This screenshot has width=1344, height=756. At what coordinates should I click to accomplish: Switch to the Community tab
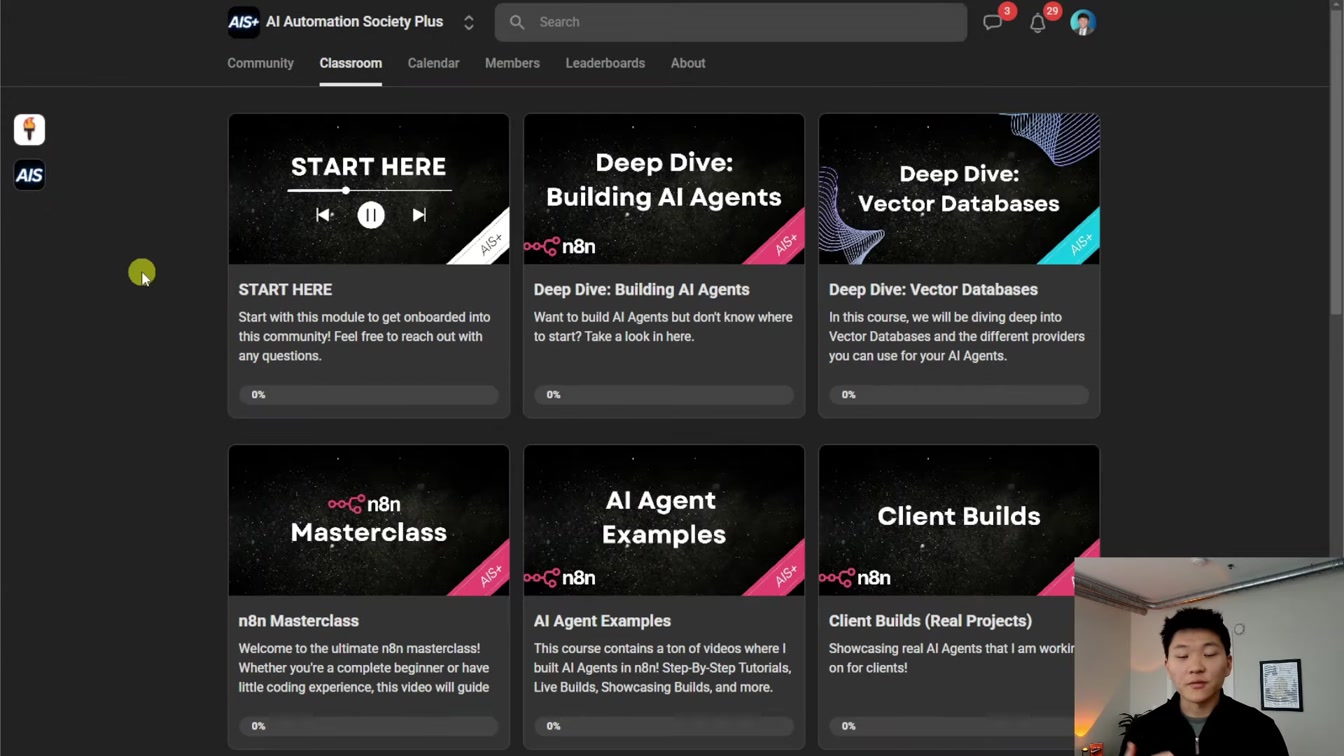[260, 63]
